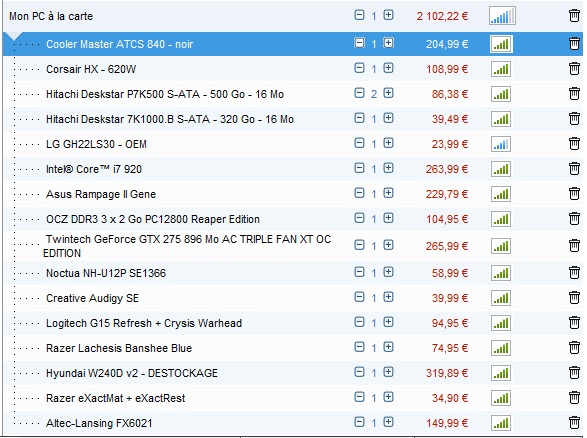Delete Altec-Lansing FX6021 speakers

pos(574,423)
